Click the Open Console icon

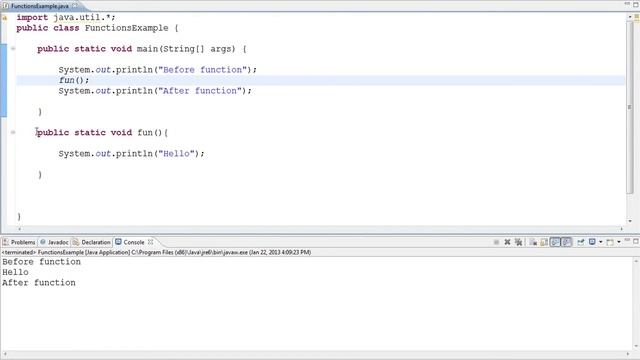(x=610, y=242)
